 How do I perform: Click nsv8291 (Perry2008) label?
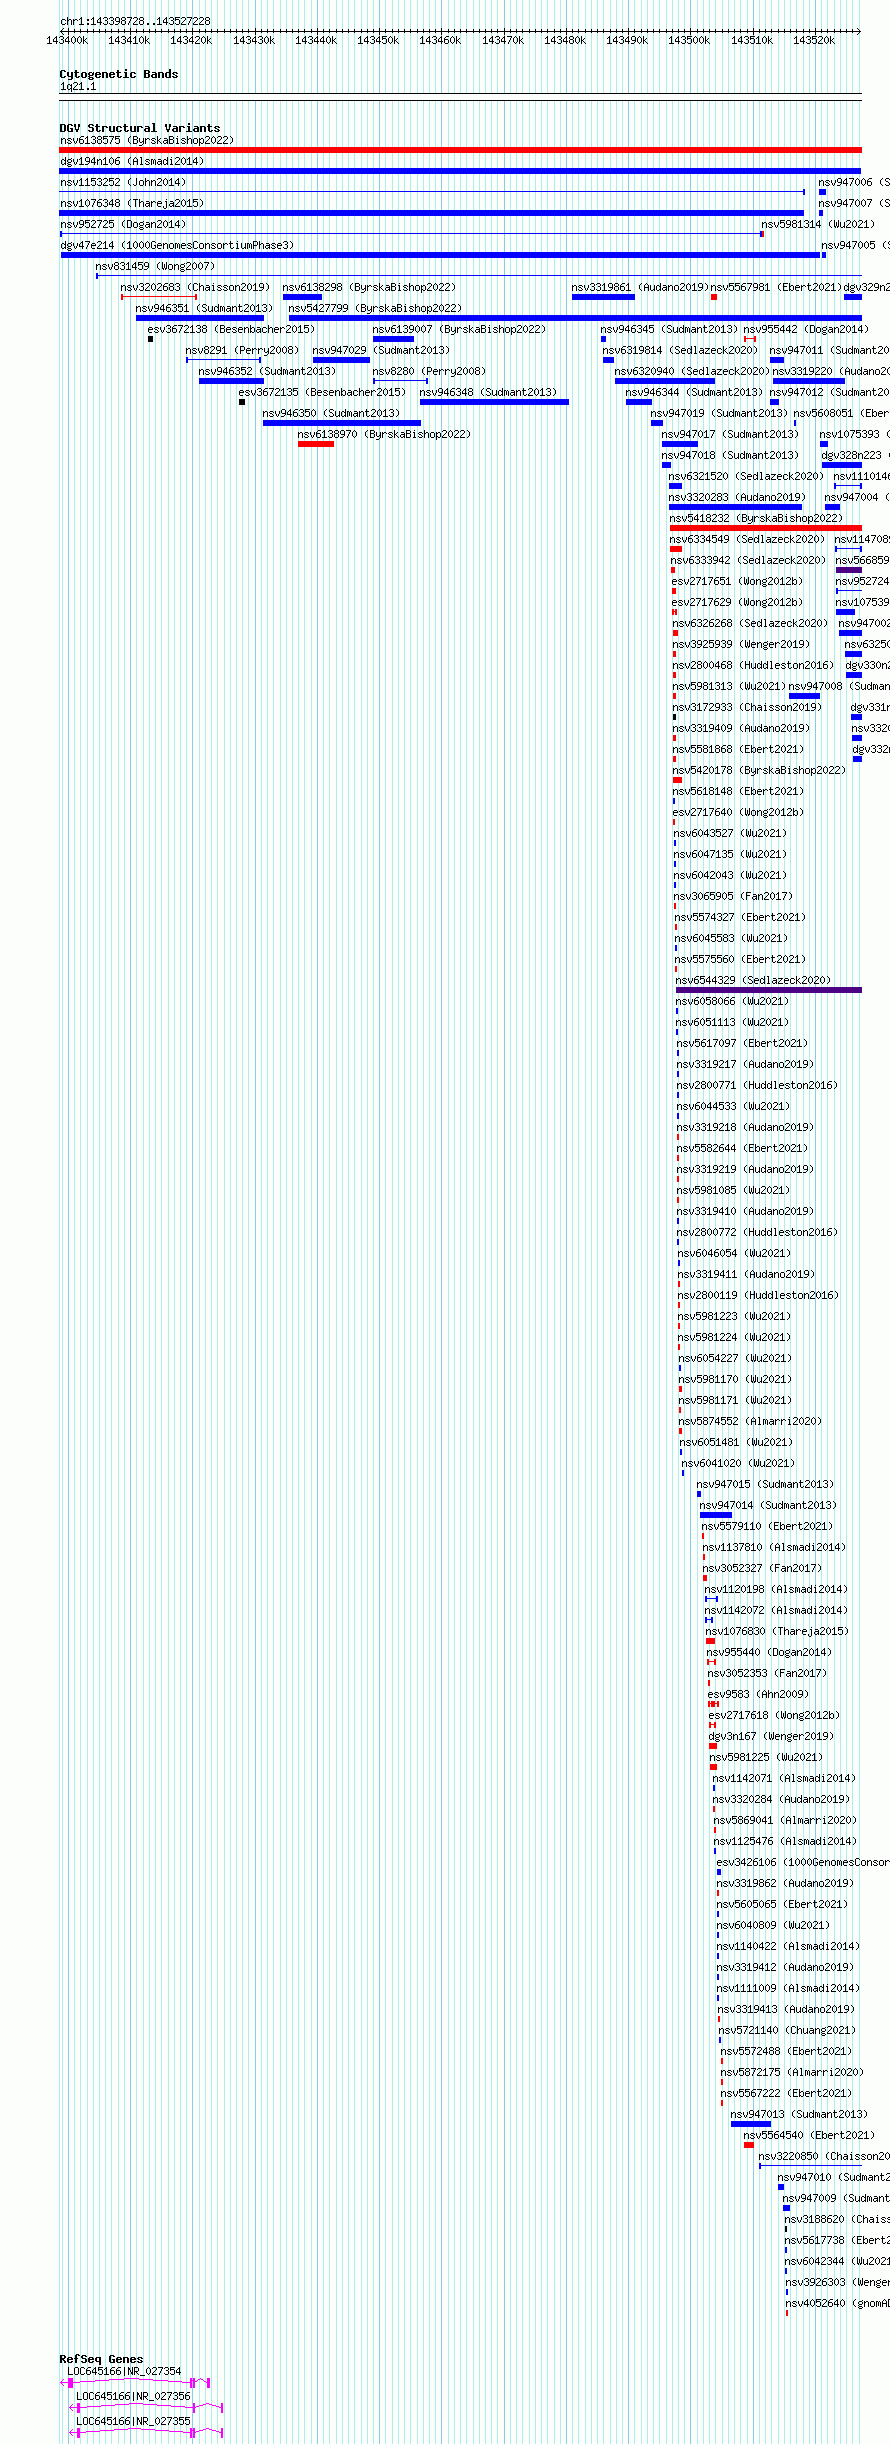(x=242, y=350)
